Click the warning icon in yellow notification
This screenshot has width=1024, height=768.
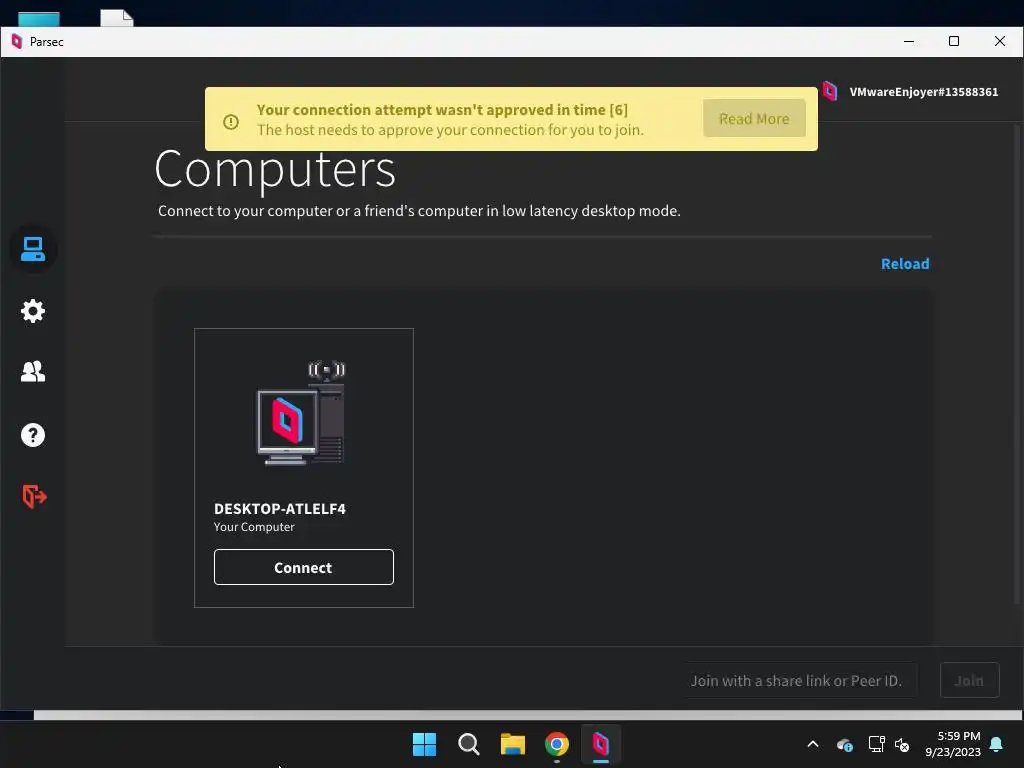click(231, 121)
